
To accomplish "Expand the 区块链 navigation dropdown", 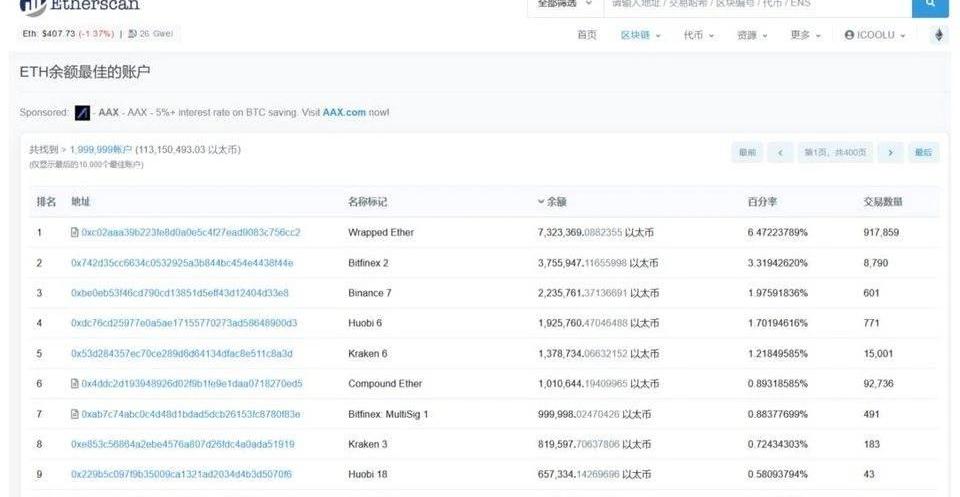I will [x=641, y=35].
